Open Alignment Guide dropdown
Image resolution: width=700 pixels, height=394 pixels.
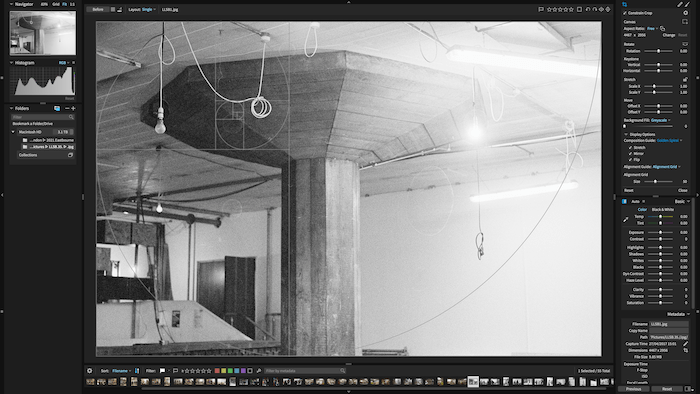click(666, 167)
